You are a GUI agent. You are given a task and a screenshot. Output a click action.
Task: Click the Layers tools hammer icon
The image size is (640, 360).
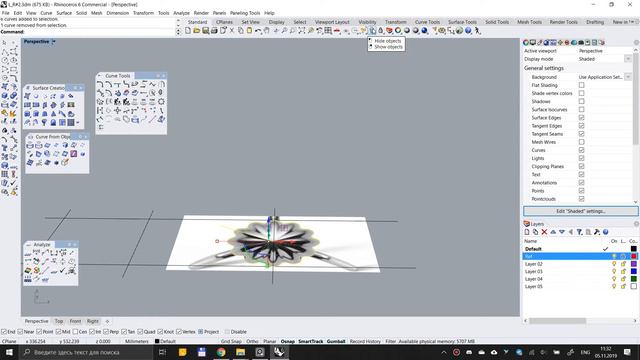597,232
